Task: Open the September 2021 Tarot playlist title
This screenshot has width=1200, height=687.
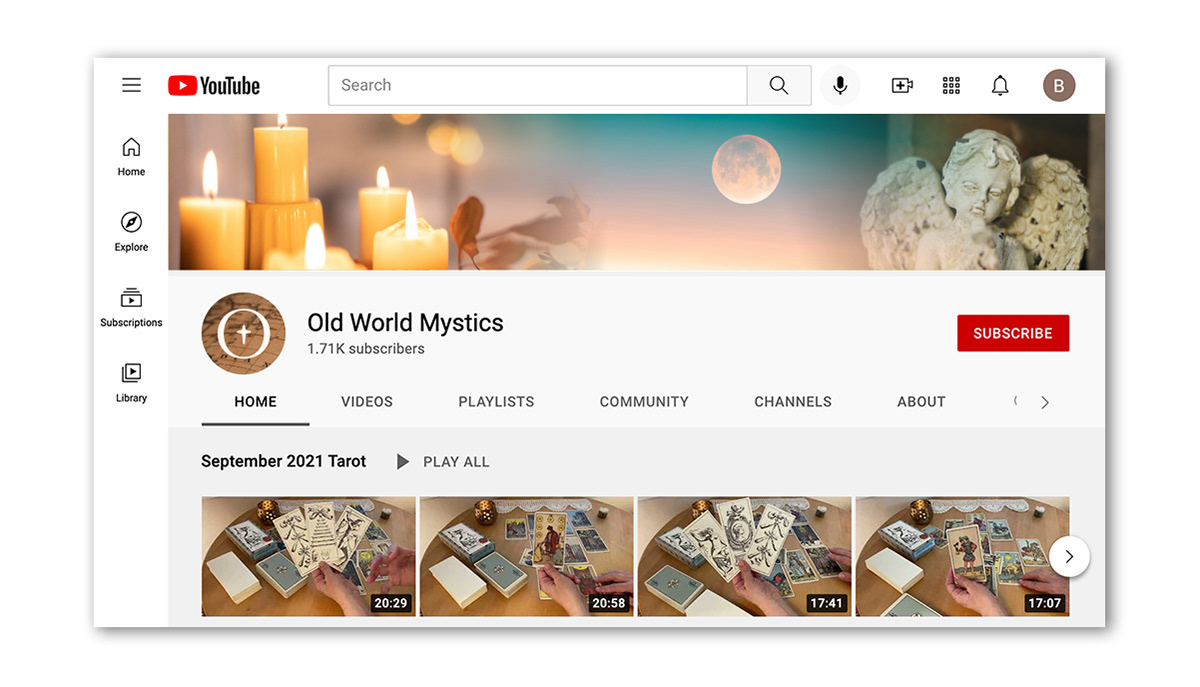Action: pyautogui.click(x=284, y=461)
